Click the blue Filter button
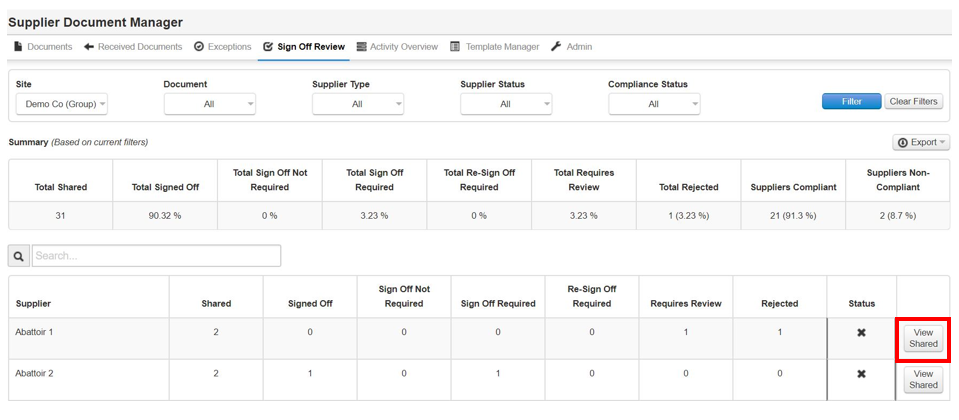This screenshot has height=420, width=959. coord(851,101)
